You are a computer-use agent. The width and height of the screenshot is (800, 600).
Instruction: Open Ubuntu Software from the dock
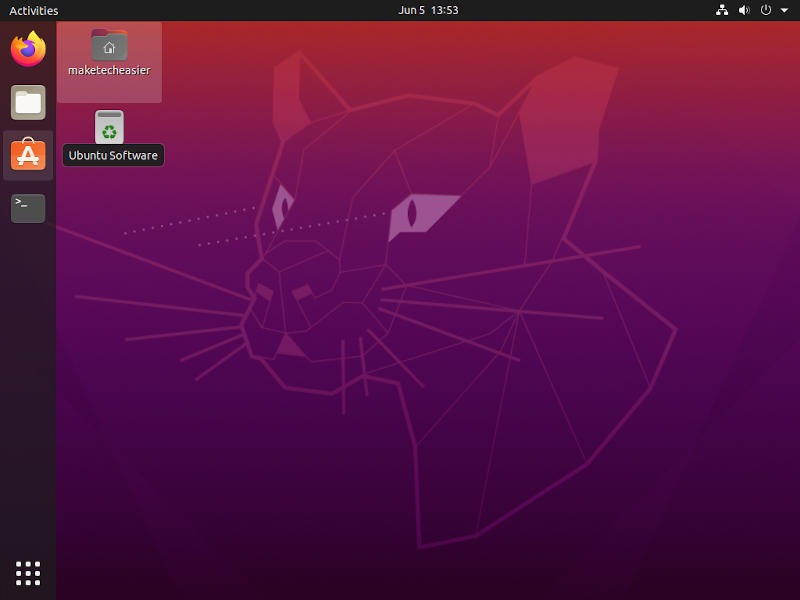(x=26, y=155)
